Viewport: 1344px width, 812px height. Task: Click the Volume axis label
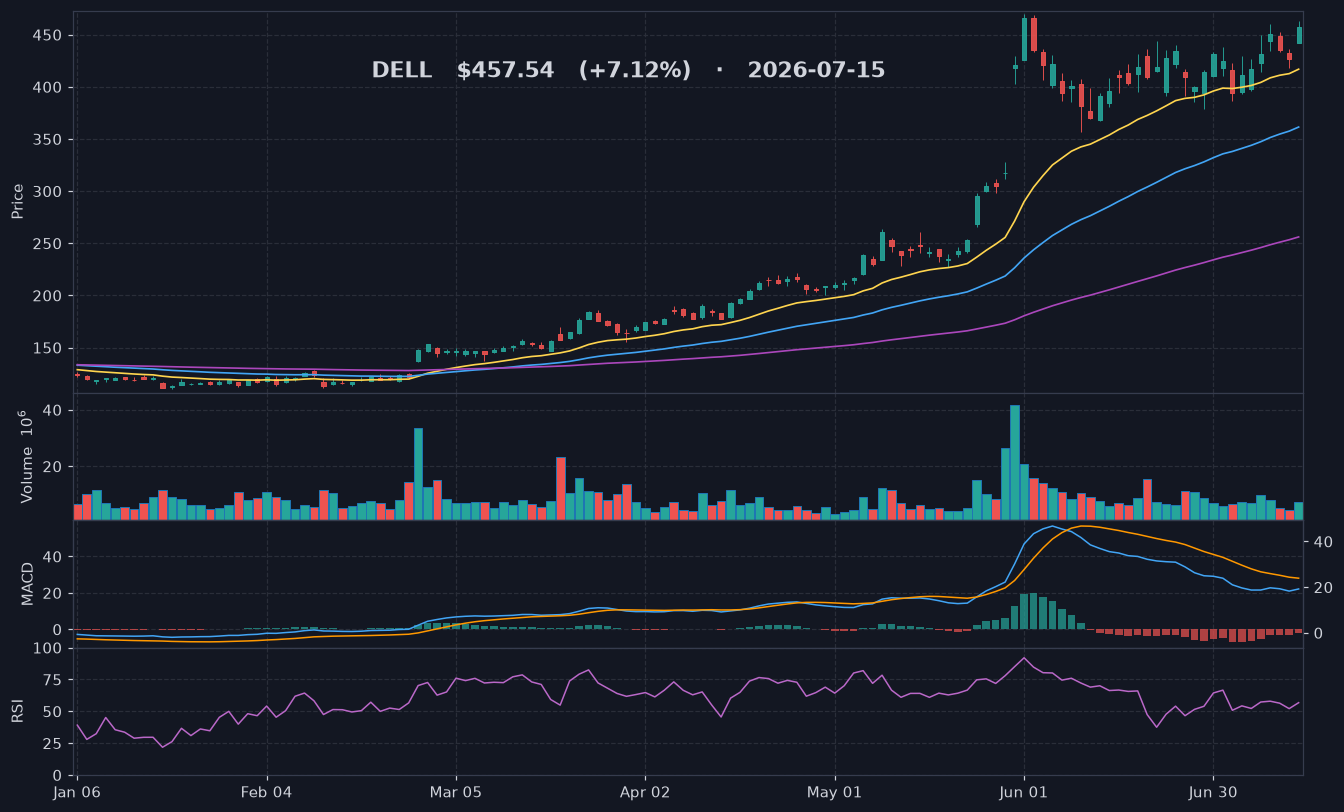click(27, 456)
